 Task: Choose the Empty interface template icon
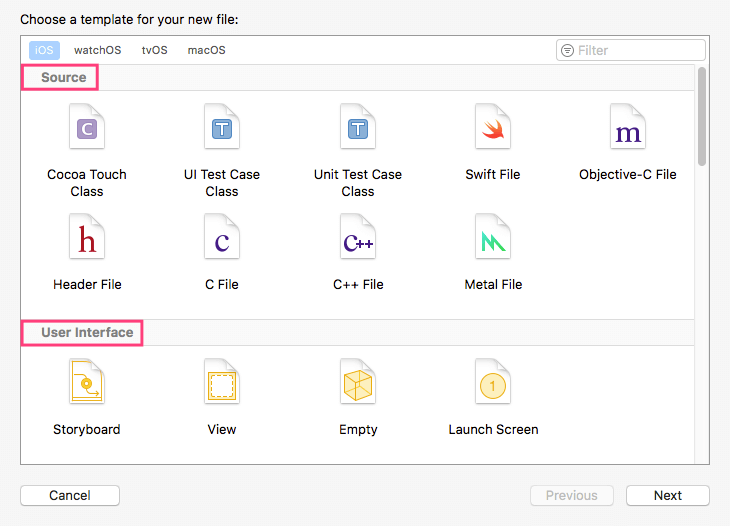pyautogui.click(x=358, y=381)
